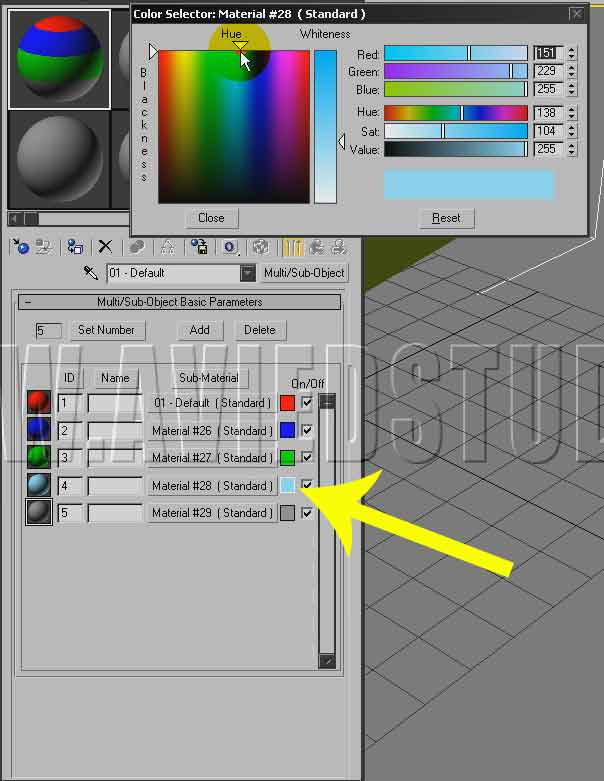The image size is (604, 781).
Task: Click Go Forward to Sibling icon
Action: coord(339,247)
